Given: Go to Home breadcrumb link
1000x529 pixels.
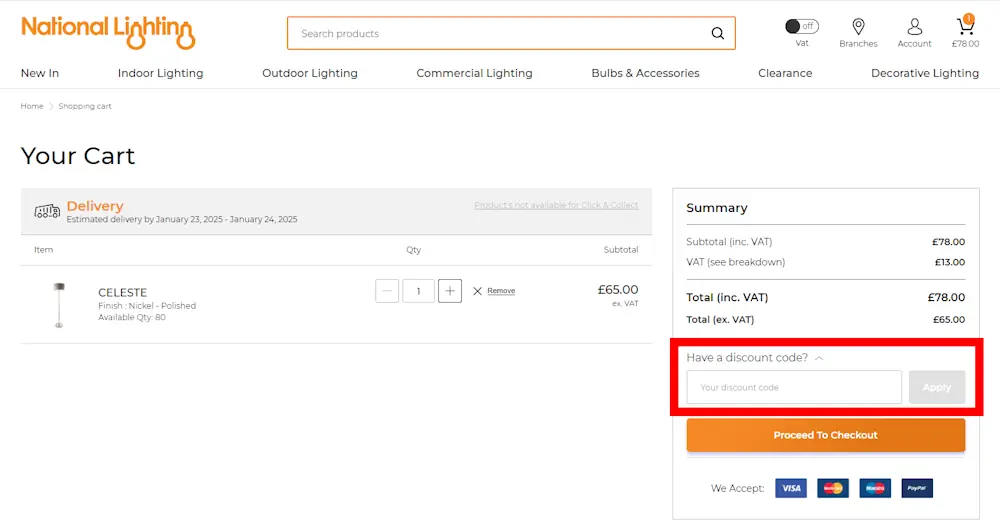Looking at the screenshot, I should 32,107.
